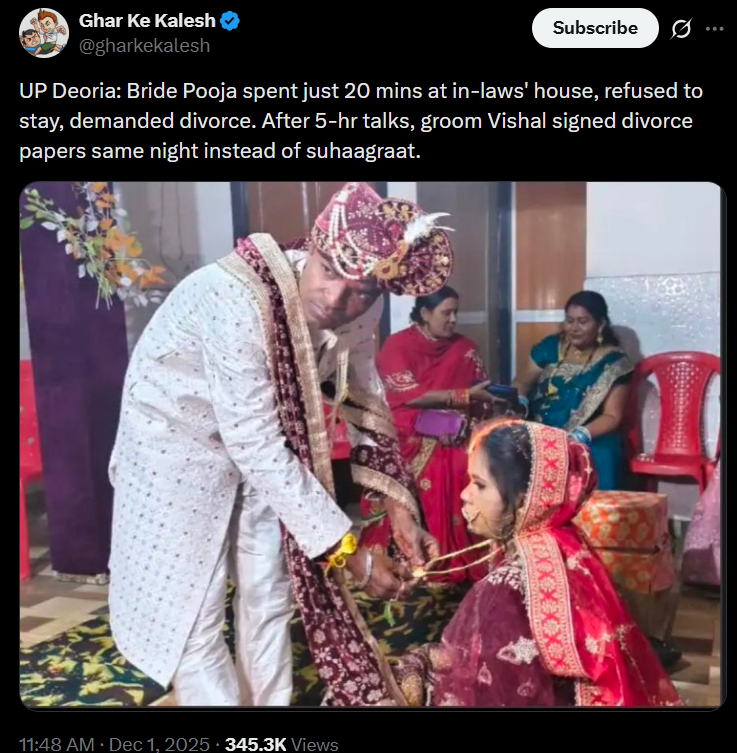The height and width of the screenshot is (753, 737).
Task: Open the Grok explain-post icon
Action: pyautogui.click(x=680, y=29)
